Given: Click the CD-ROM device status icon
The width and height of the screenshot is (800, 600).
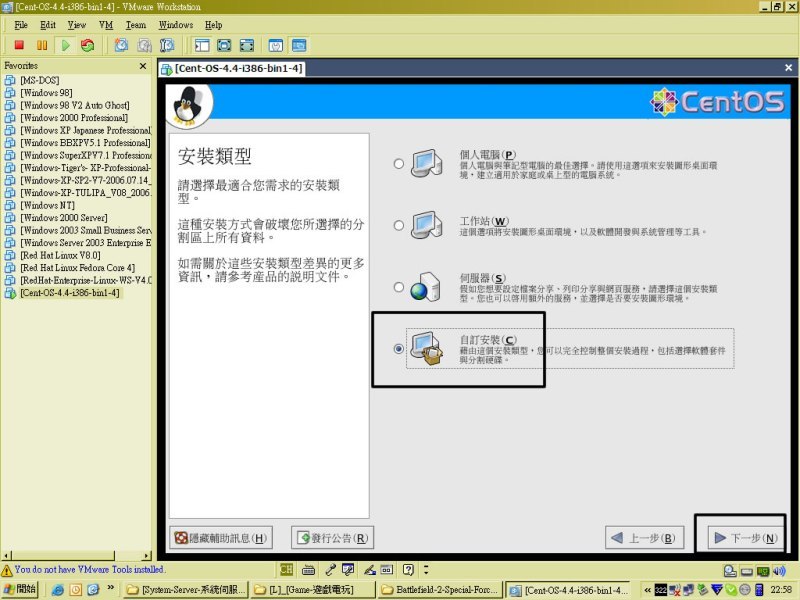Looking at the screenshot, I should pos(730,571).
